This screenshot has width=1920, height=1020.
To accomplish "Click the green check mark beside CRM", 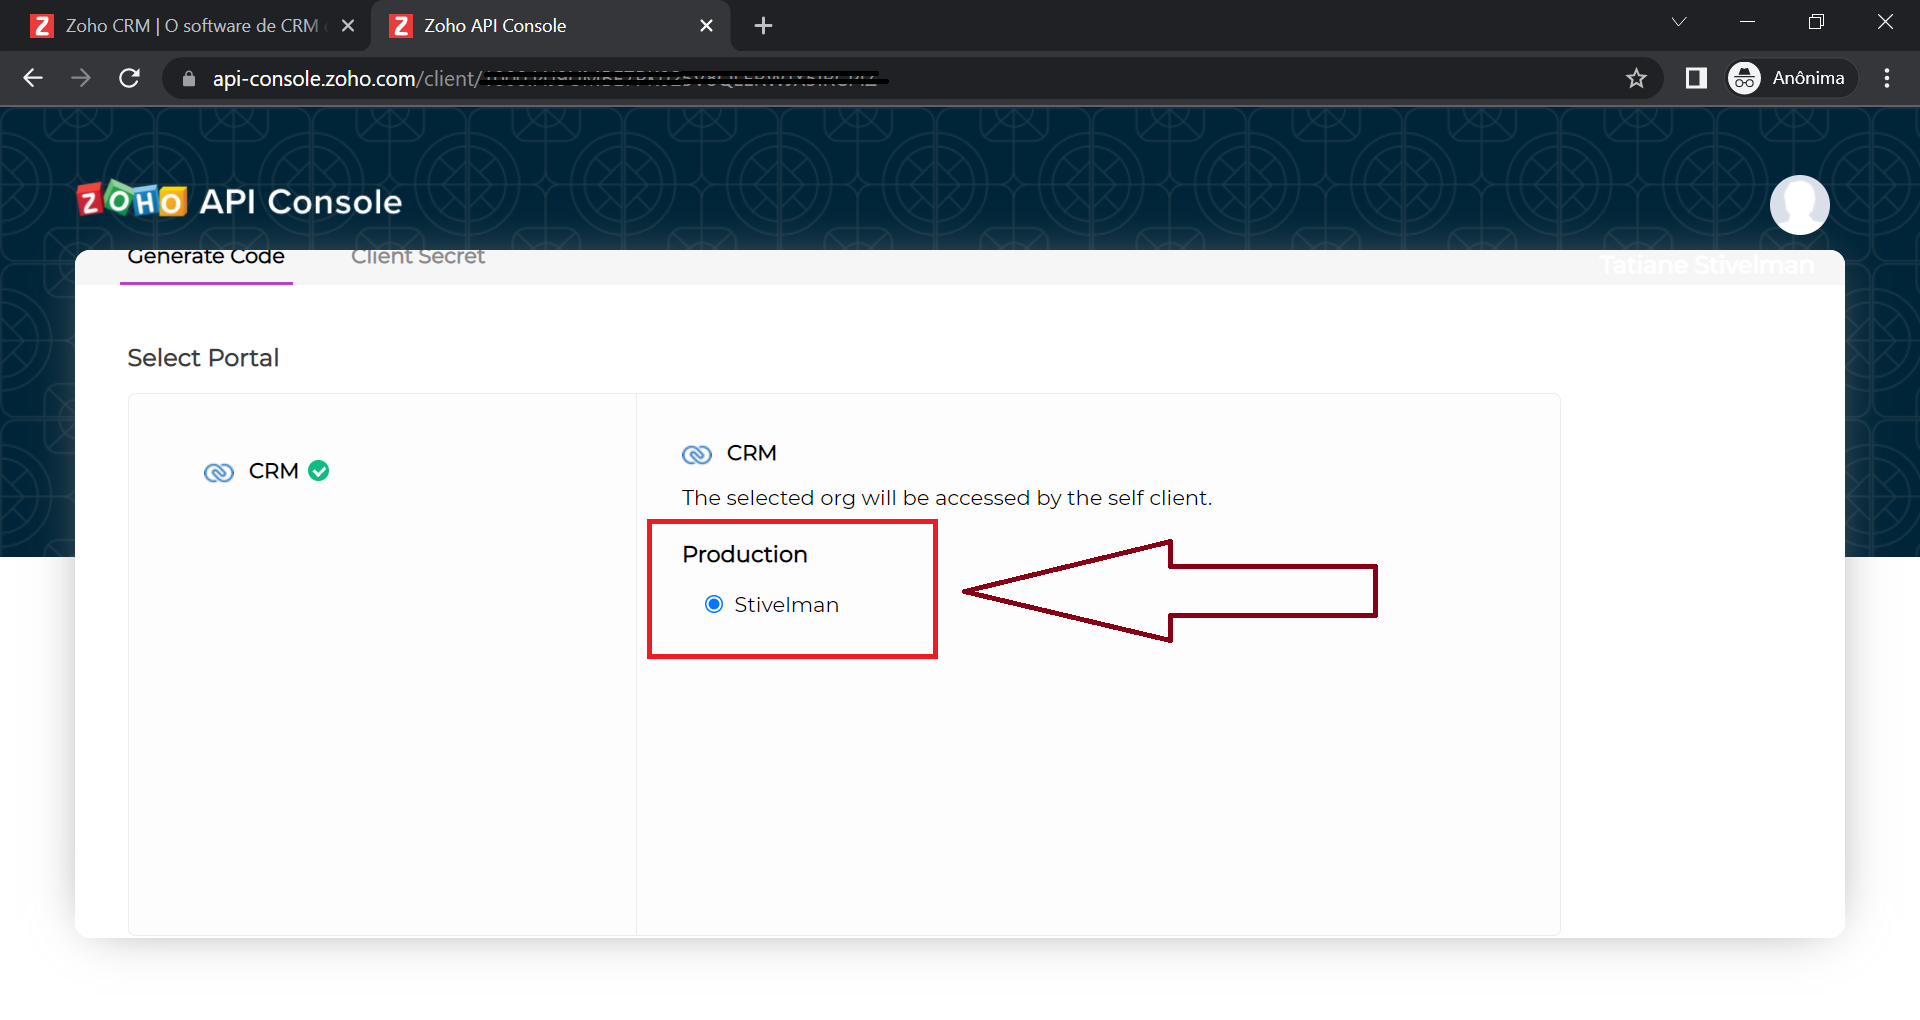I will click(319, 470).
